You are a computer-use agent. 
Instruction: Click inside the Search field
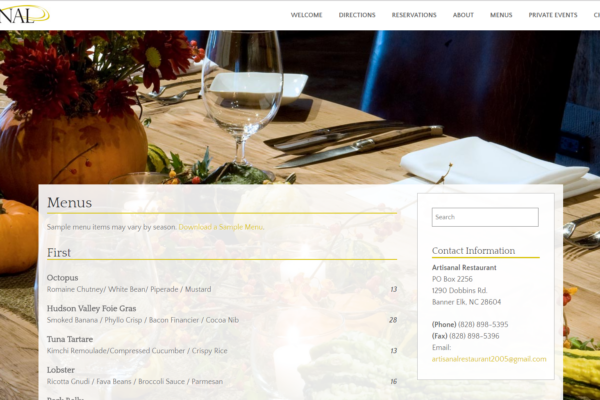(x=485, y=217)
